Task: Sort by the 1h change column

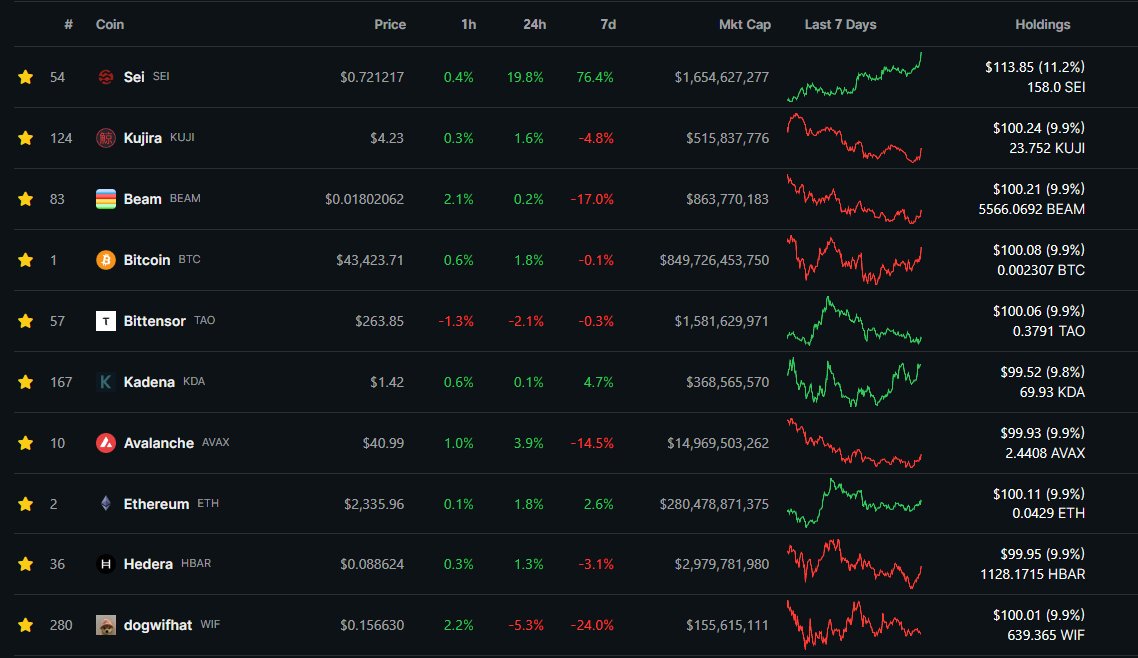Action: click(x=469, y=25)
